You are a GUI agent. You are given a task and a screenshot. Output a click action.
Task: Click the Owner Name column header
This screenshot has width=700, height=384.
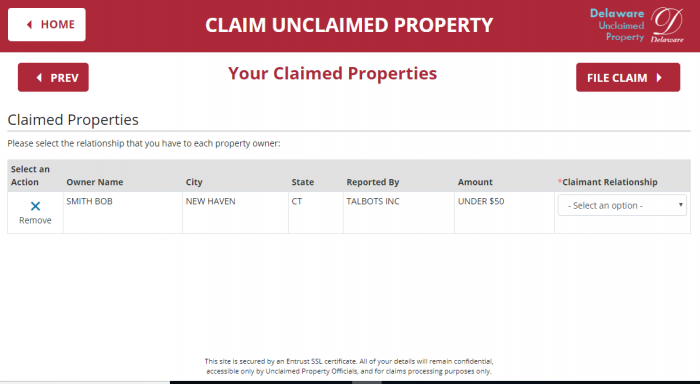coord(95,182)
